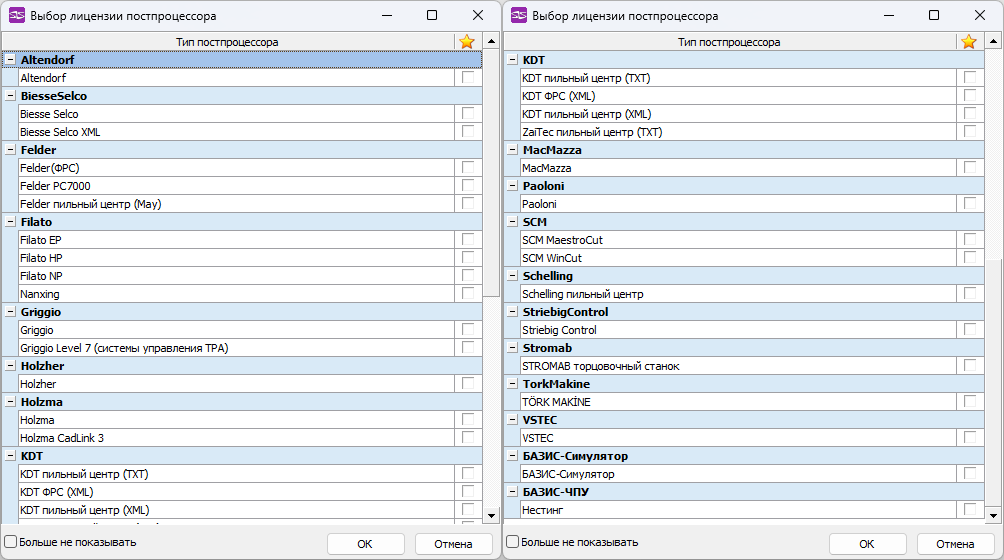Click the scroll up arrow in right list
This screenshot has width=1004, height=560.
pos(993,42)
